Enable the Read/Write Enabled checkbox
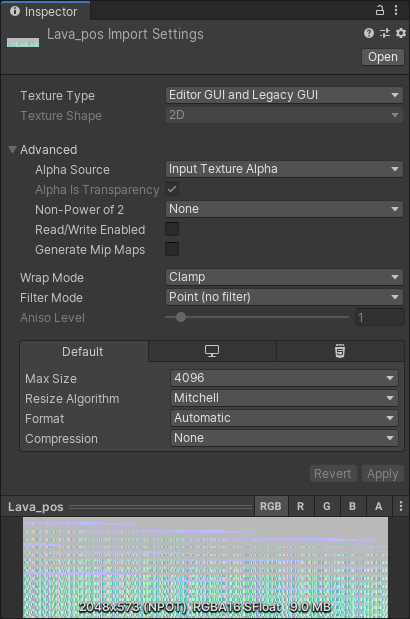Viewport: 410px width, 619px height. [172, 229]
